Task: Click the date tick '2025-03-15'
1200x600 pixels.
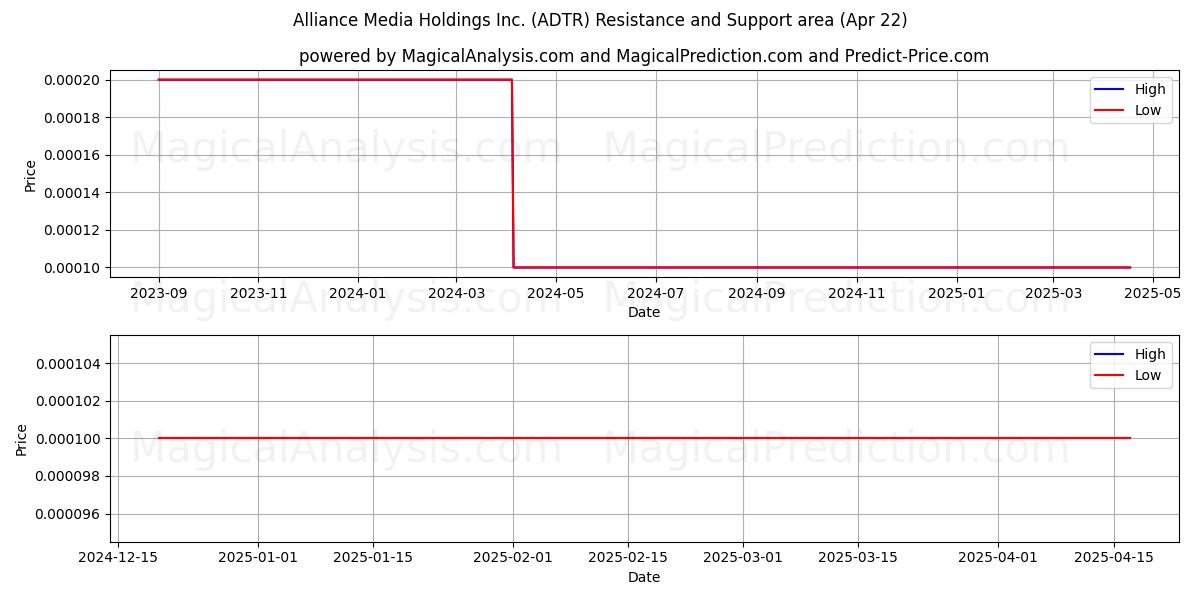Action: tap(858, 558)
